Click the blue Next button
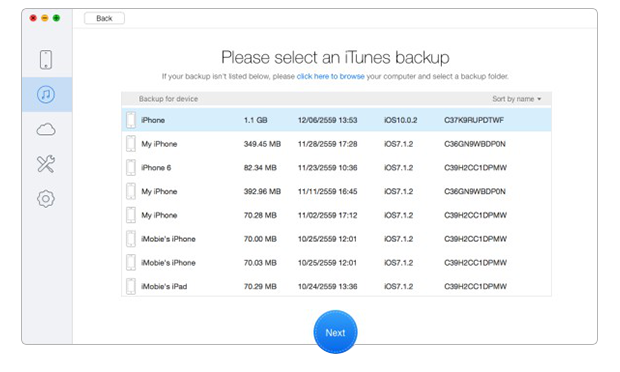 pos(335,332)
